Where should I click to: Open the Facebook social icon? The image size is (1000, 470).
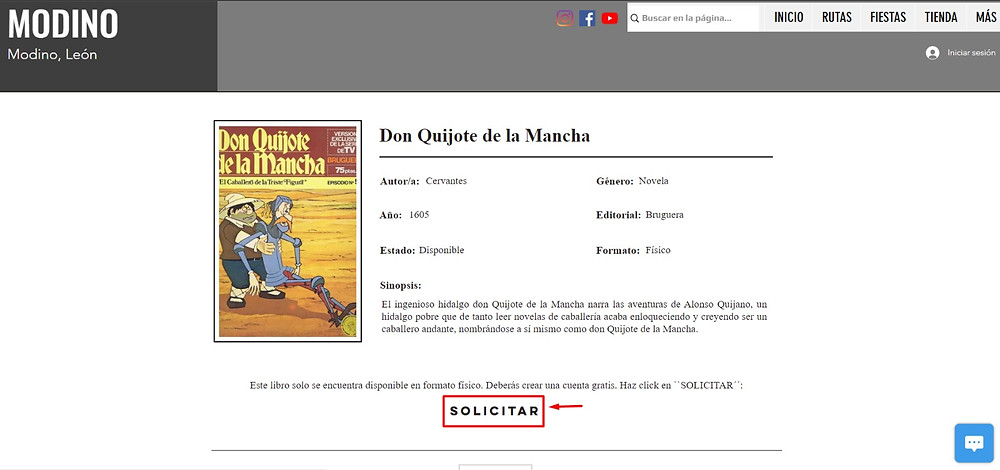[587, 18]
